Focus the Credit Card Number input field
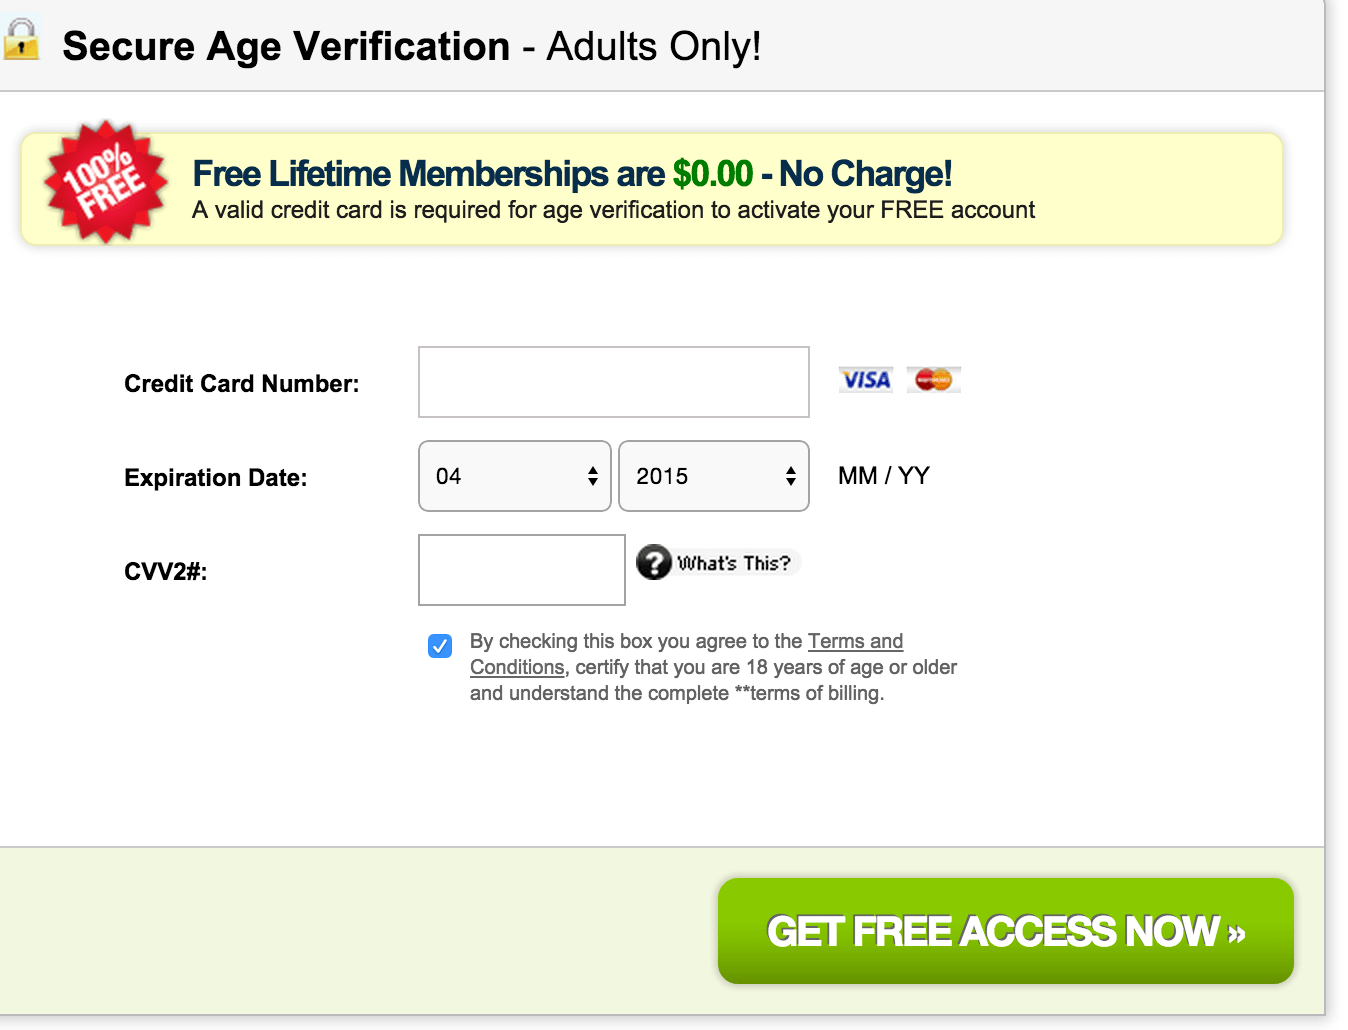 point(614,382)
